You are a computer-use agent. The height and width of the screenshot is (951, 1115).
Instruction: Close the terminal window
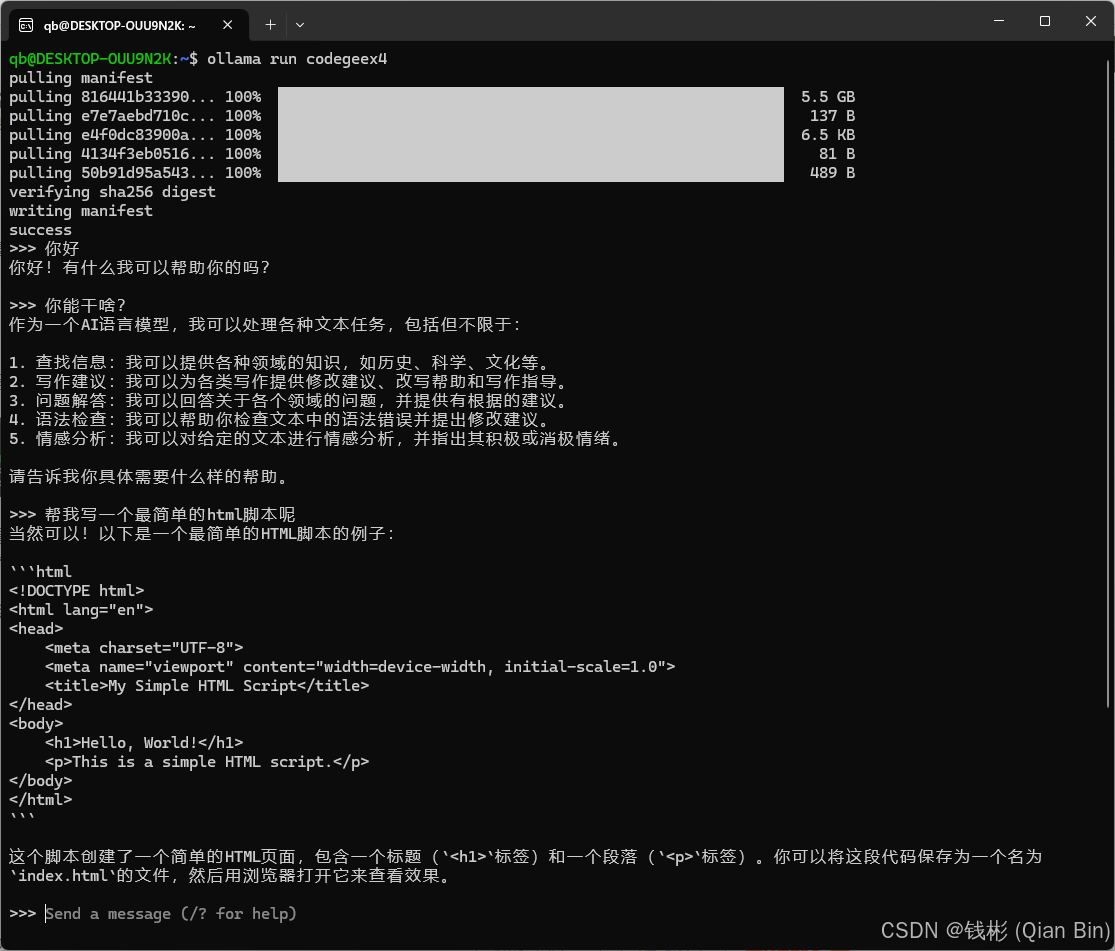tap(1091, 21)
